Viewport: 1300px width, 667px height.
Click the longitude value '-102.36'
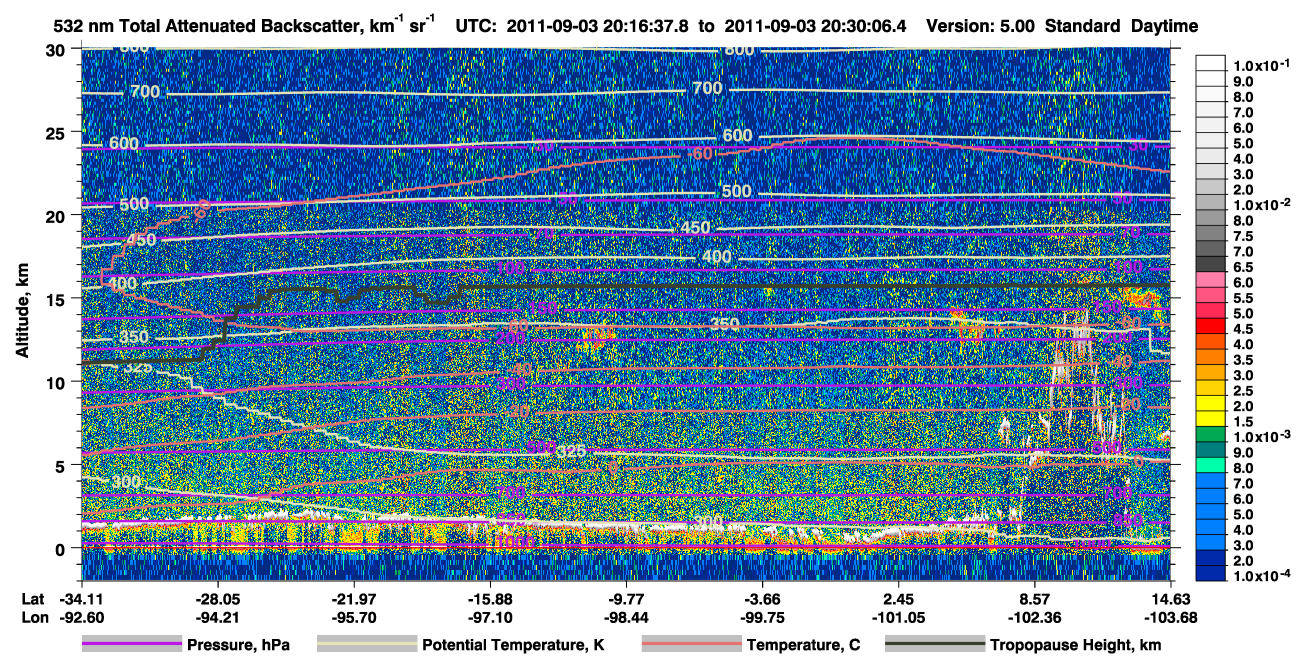(1035, 616)
